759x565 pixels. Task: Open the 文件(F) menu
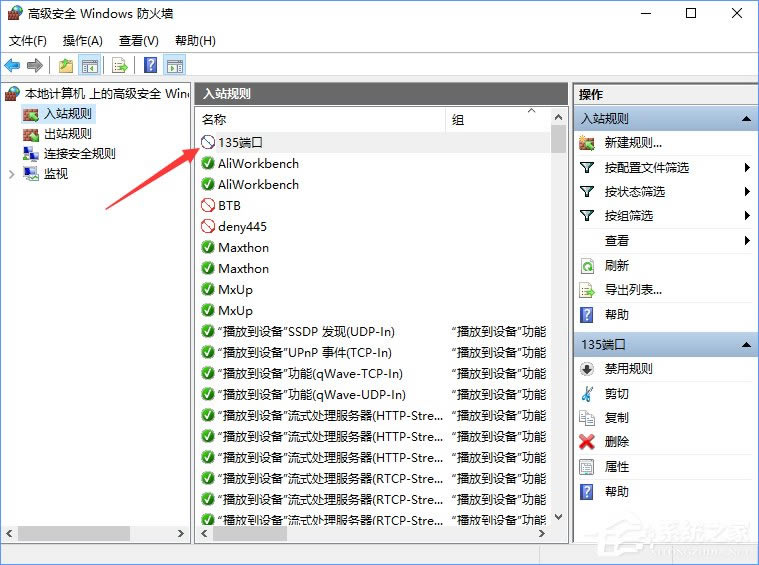coord(28,41)
